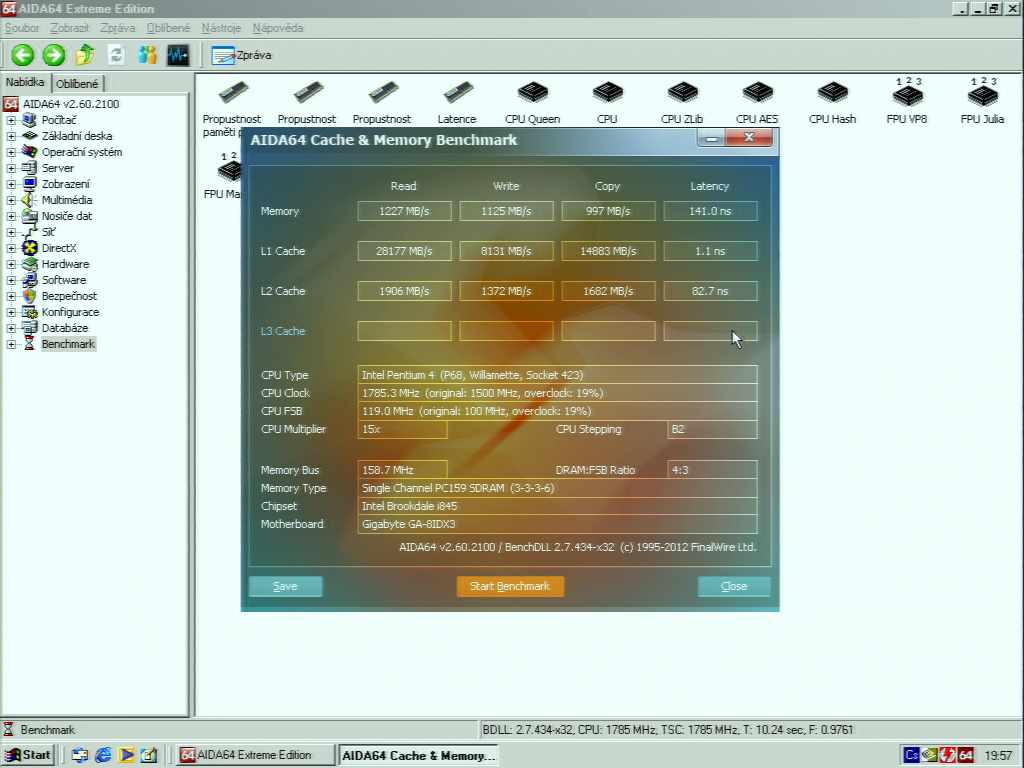Click the Chipset field Intel Brookdale i845
This screenshot has width=1024, height=768.
click(x=557, y=506)
